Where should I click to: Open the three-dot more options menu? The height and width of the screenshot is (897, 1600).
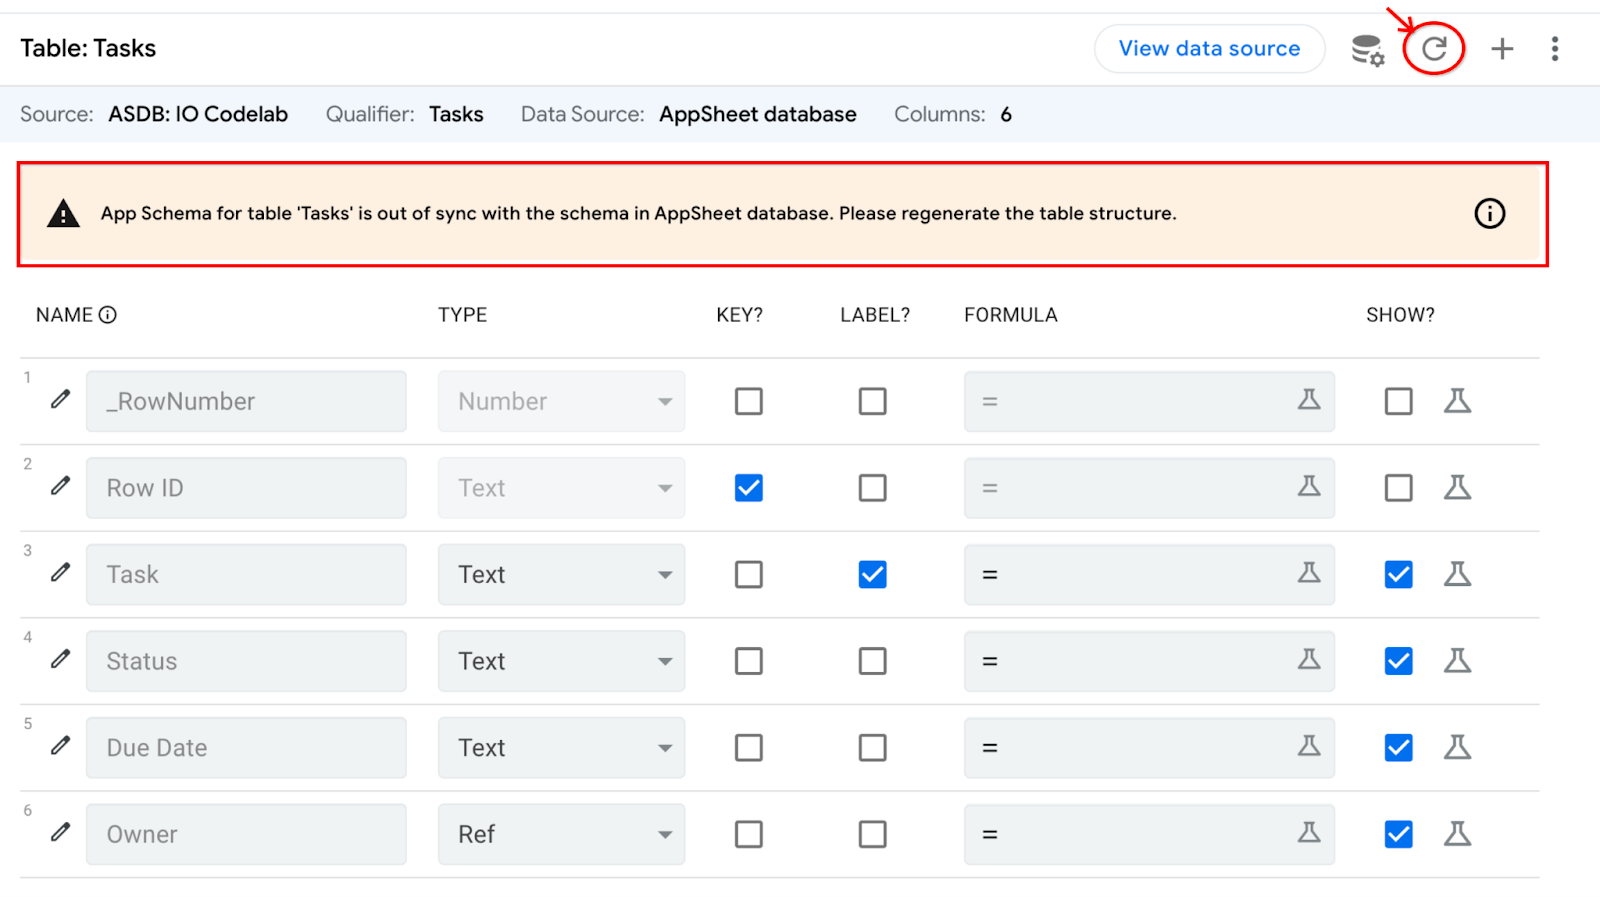point(1554,49)
